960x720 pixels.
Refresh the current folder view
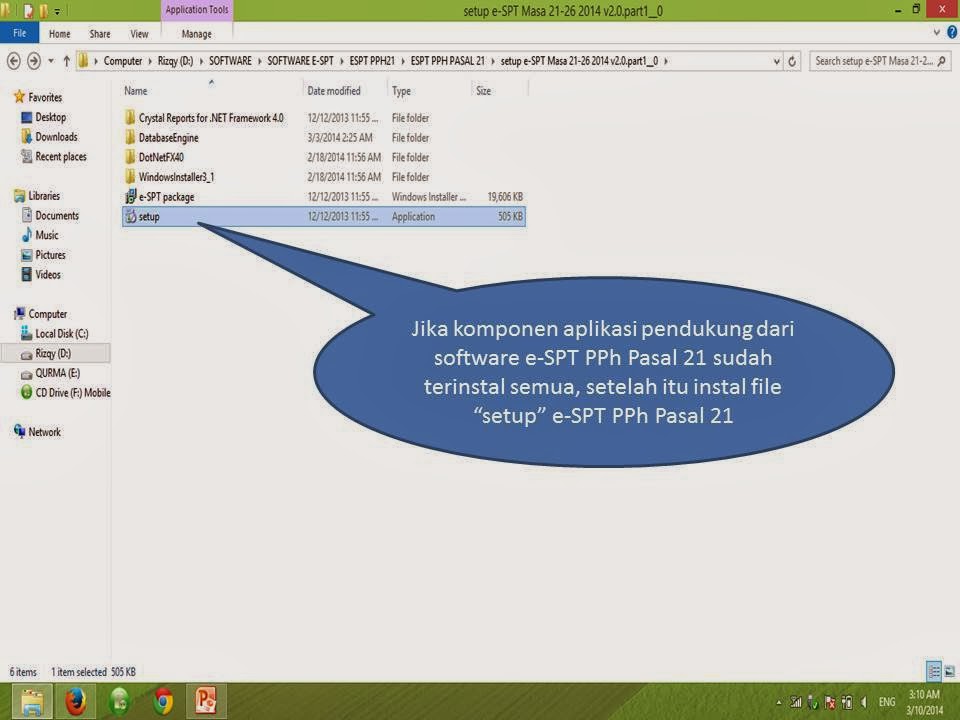(x=792, y=61)
